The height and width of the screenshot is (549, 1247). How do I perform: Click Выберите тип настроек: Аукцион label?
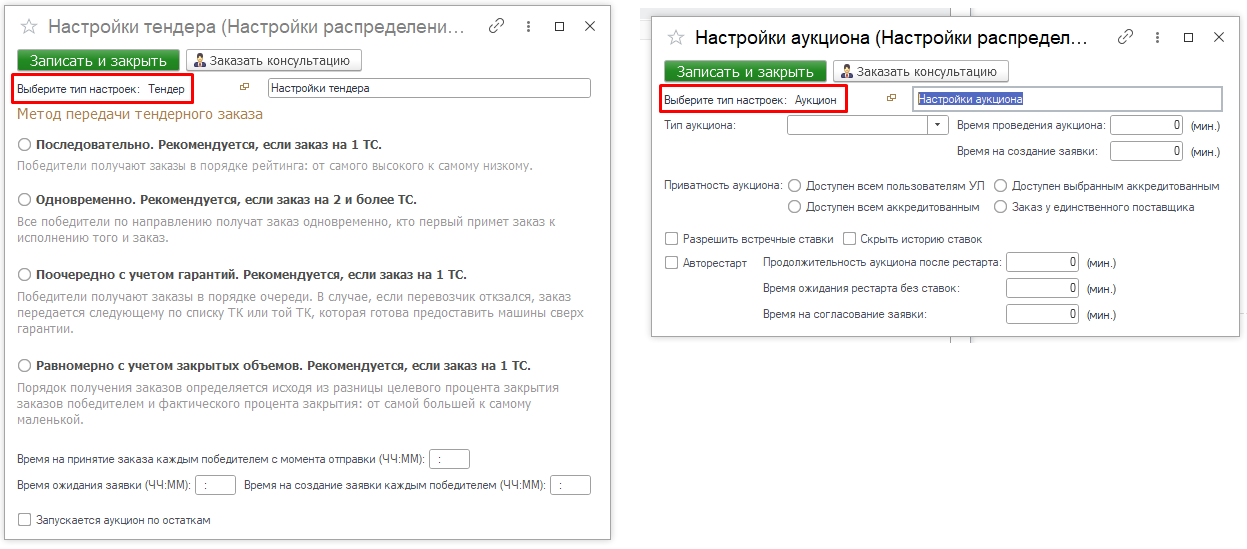click(750, 99)
